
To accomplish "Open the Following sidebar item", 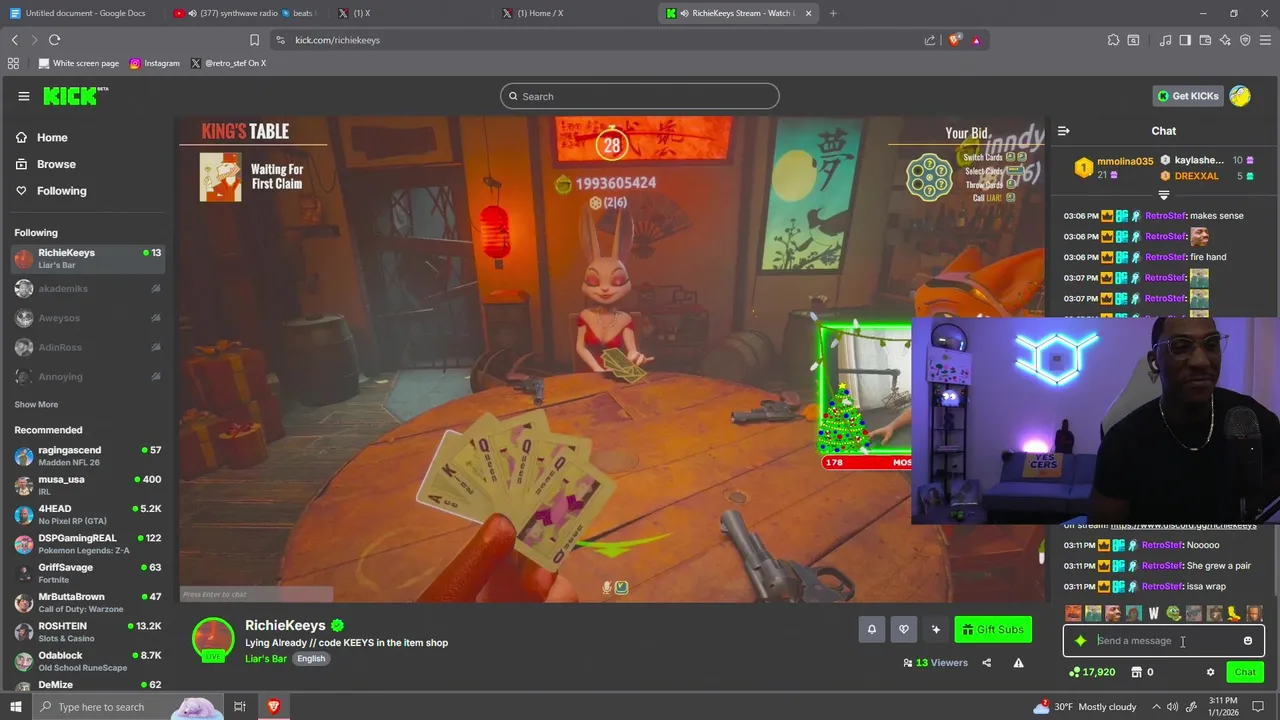I will pos(50,191).
